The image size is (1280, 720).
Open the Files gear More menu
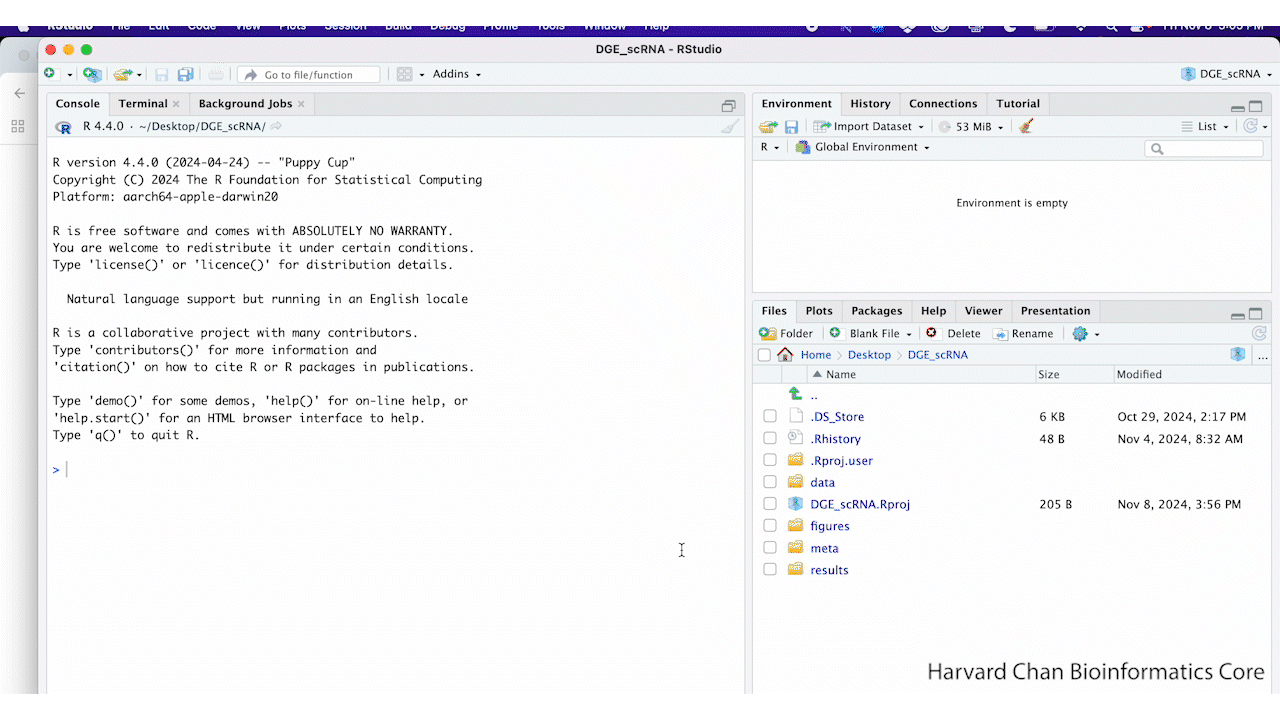tap(1086, 333)
